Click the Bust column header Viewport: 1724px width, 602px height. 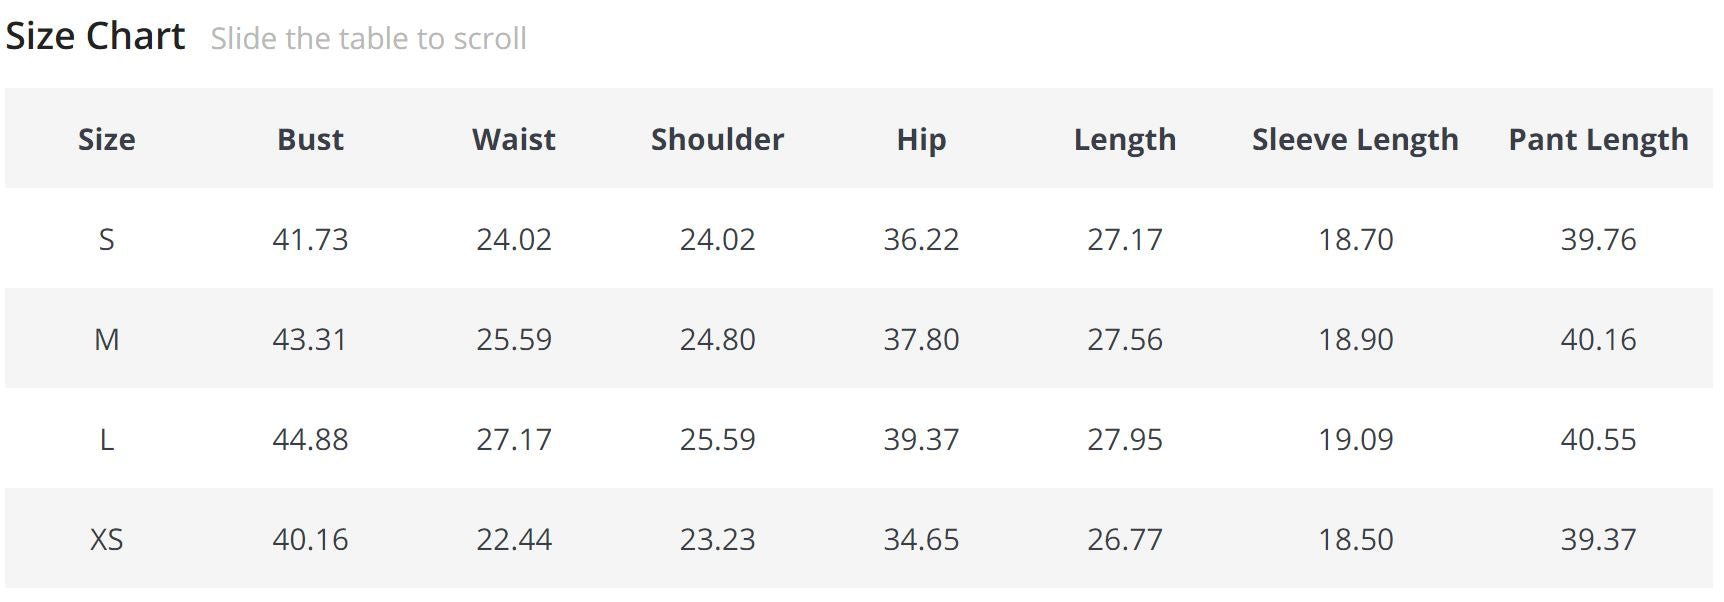click(310, 139)
